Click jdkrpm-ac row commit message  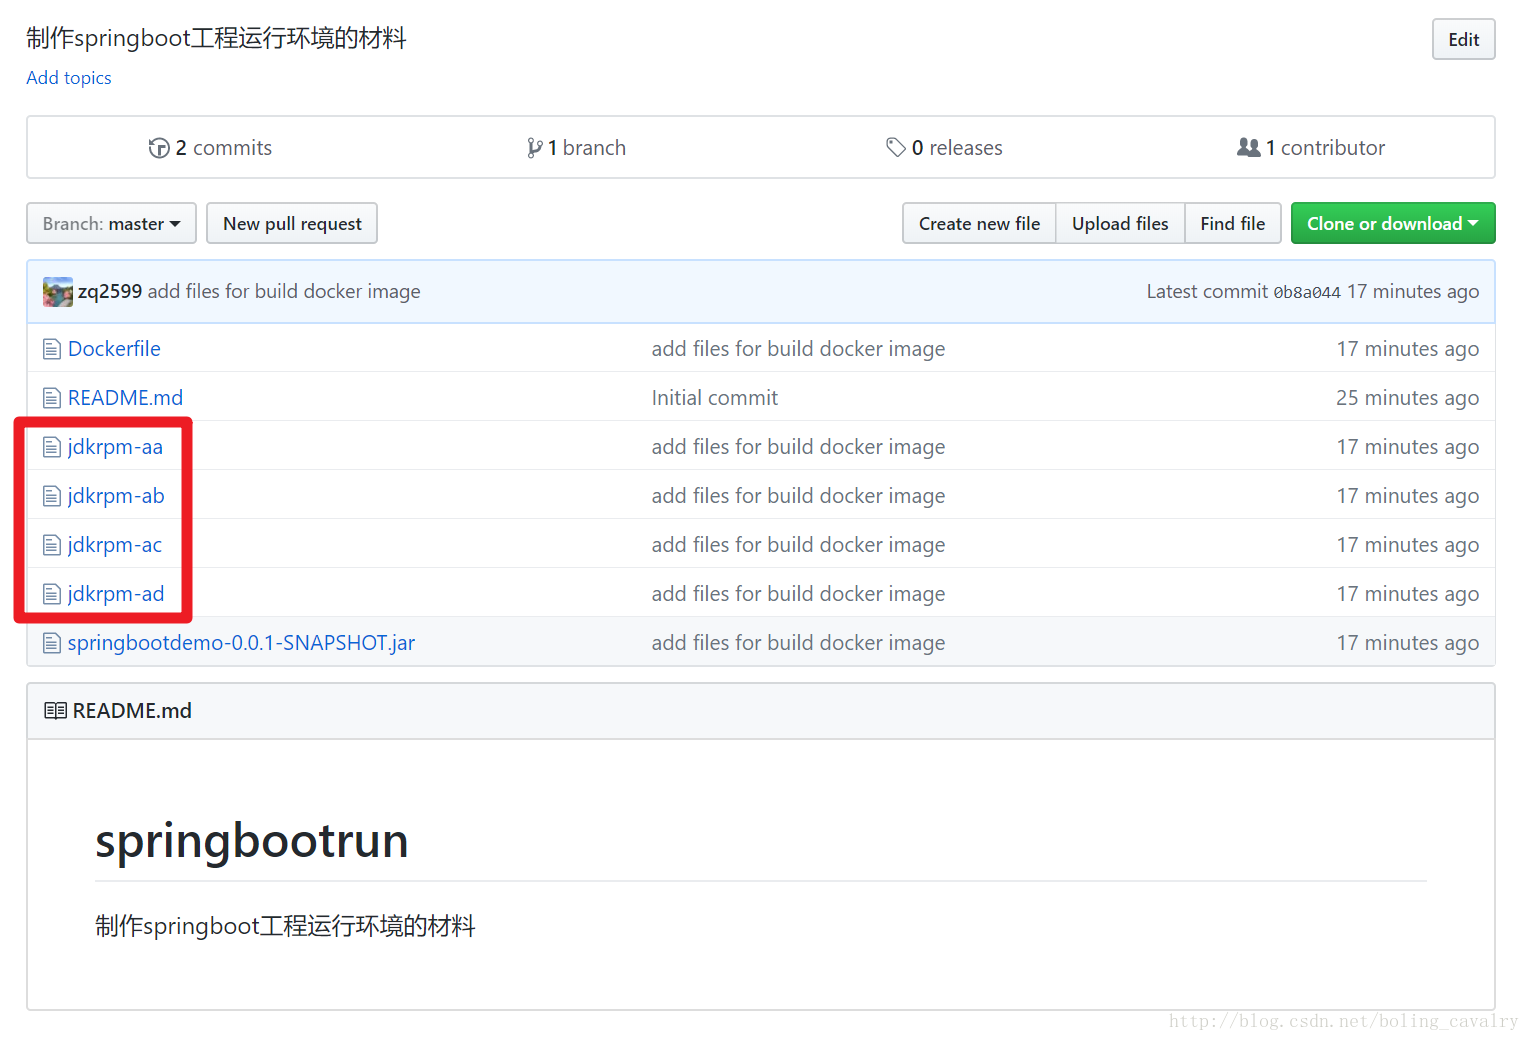click(x=798, y=545)
